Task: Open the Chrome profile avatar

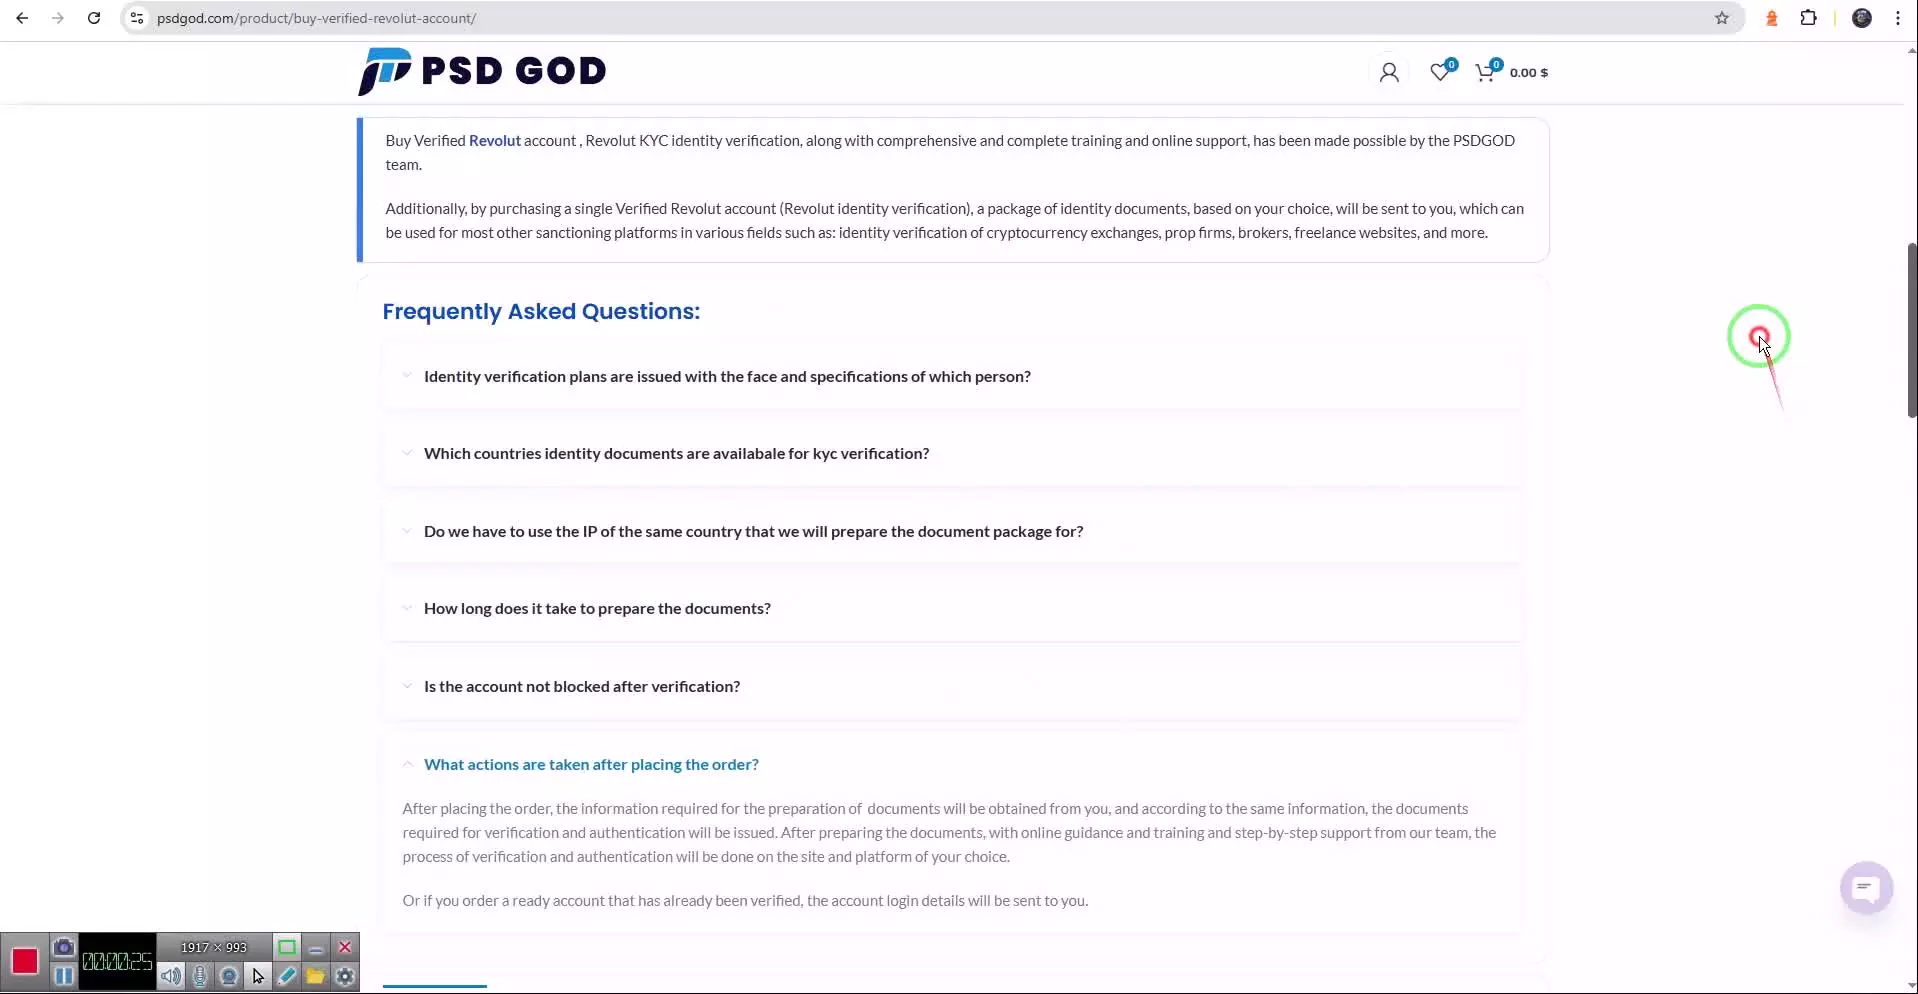Action: (x=1862, y=18)
